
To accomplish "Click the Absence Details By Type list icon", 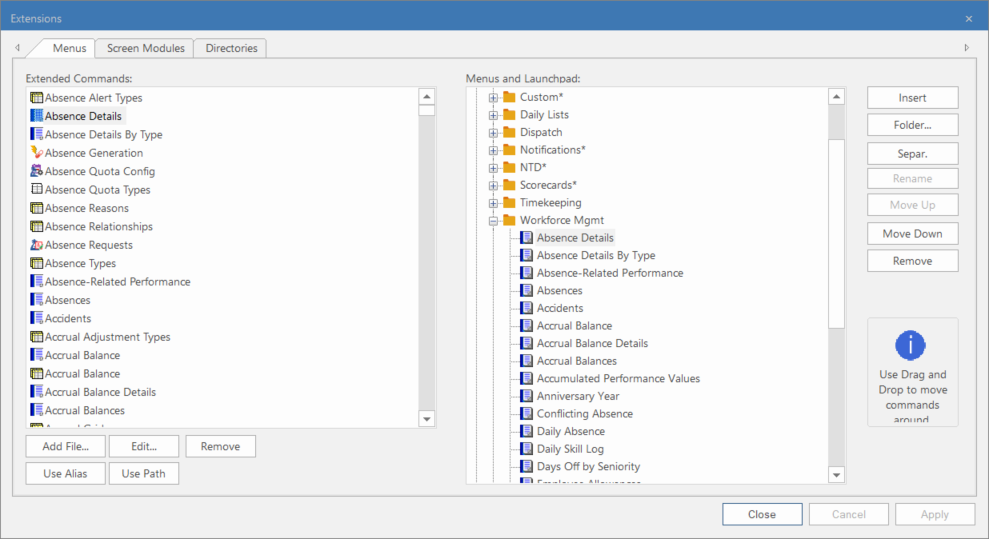I will click(x=37, y=134).
